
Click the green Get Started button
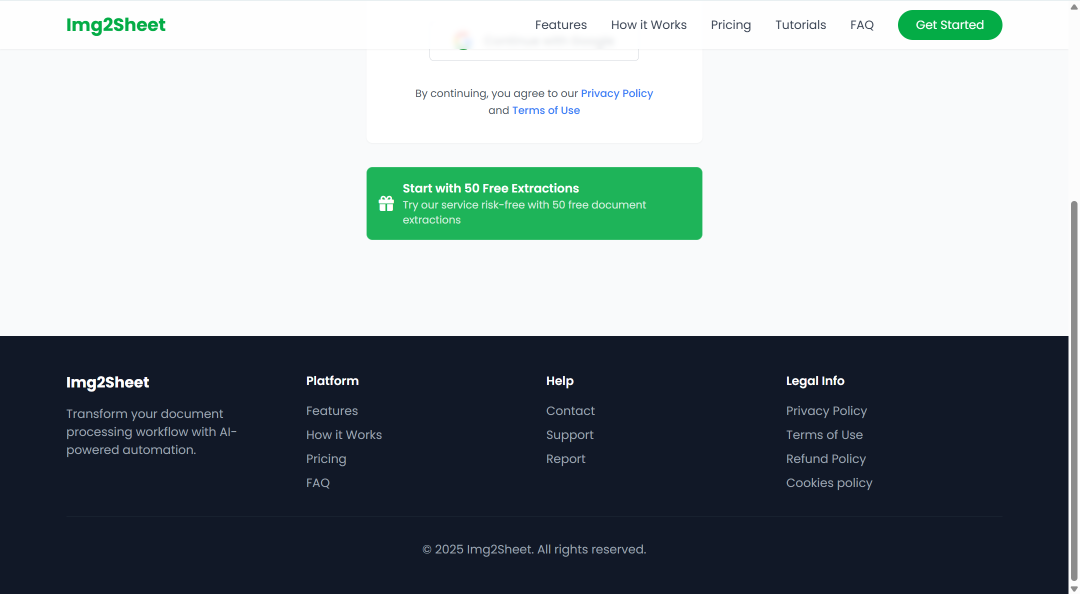pos(950,25)
